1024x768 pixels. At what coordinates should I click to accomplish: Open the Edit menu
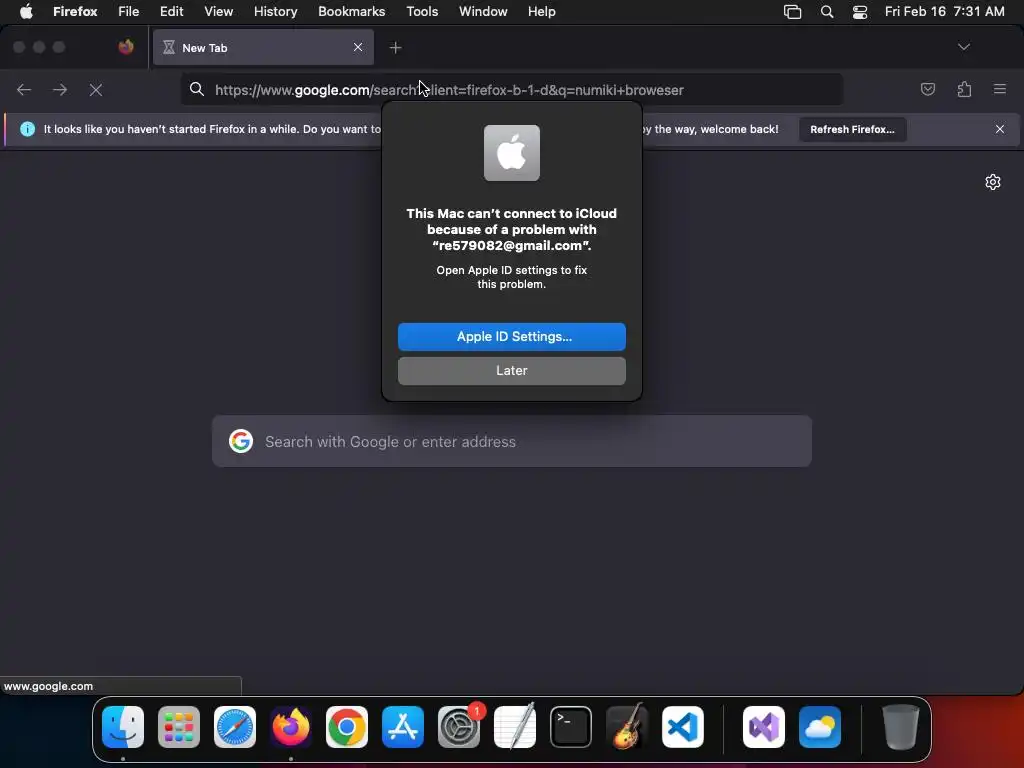172,11
